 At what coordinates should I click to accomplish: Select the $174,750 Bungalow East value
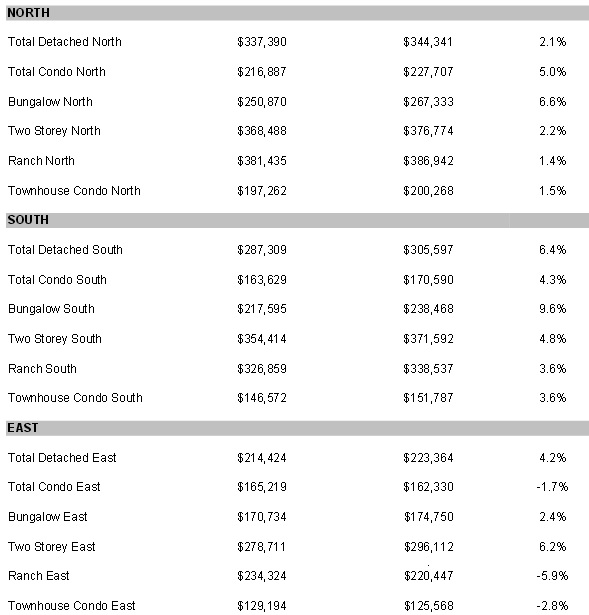point(429,517)
